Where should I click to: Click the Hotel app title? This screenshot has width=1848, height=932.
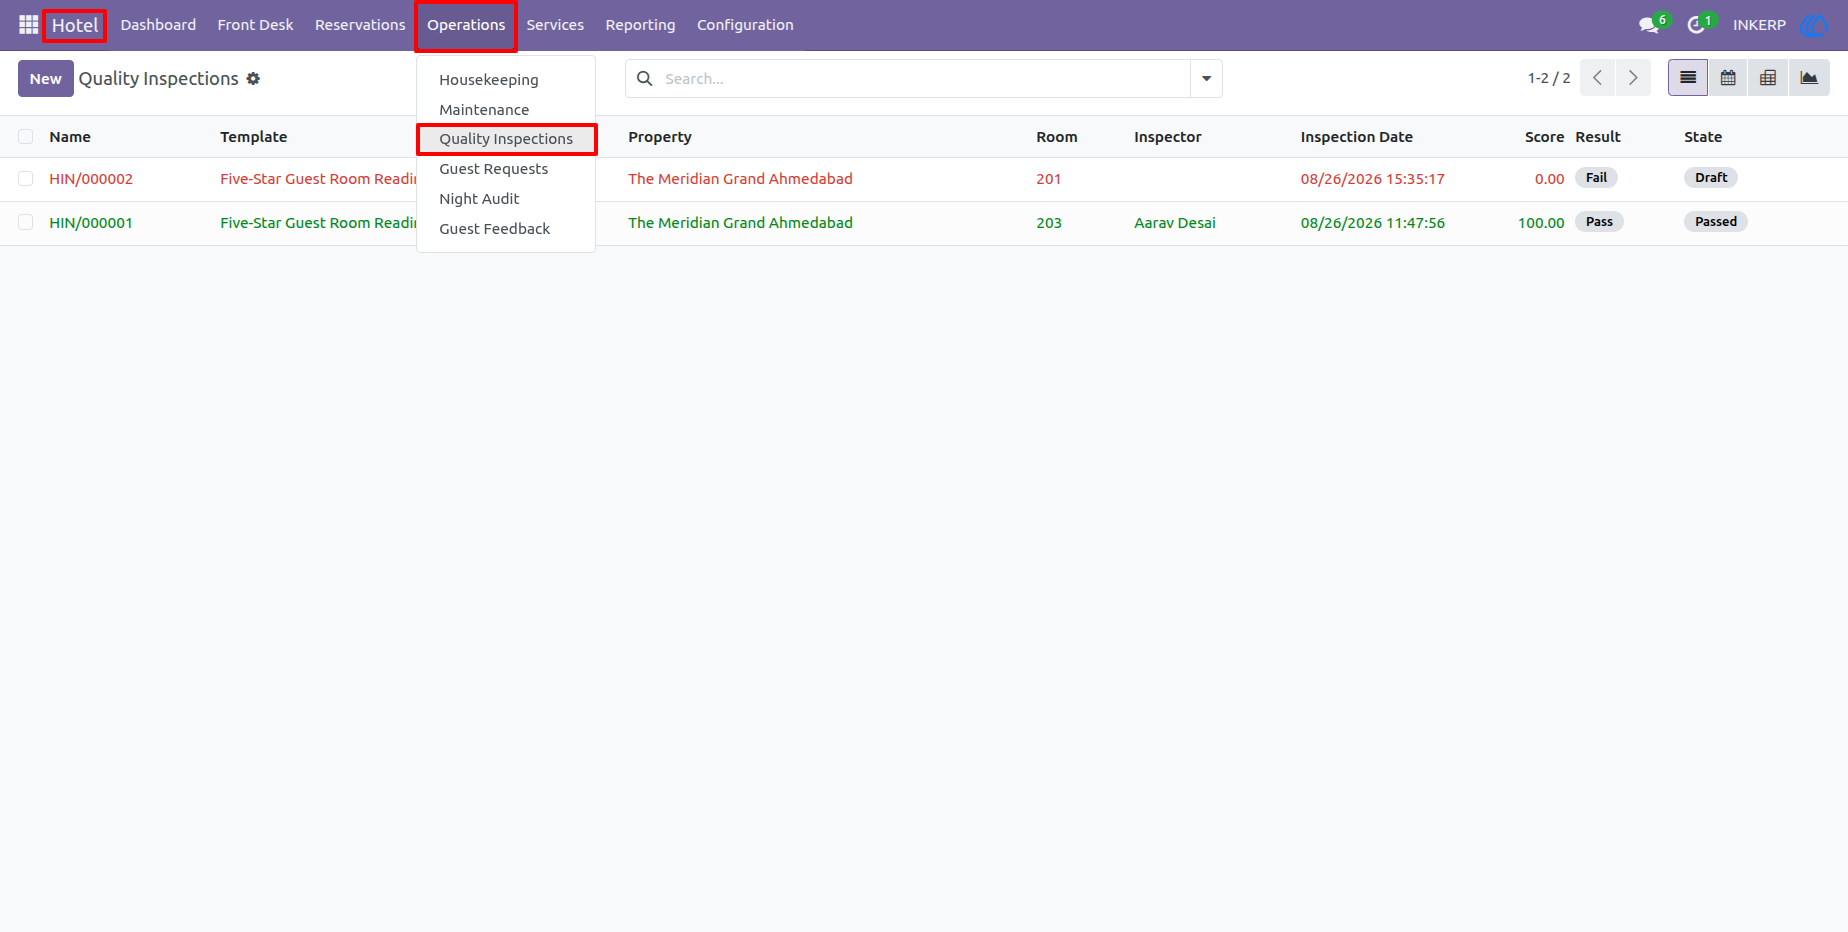click(x=75, y=25)
